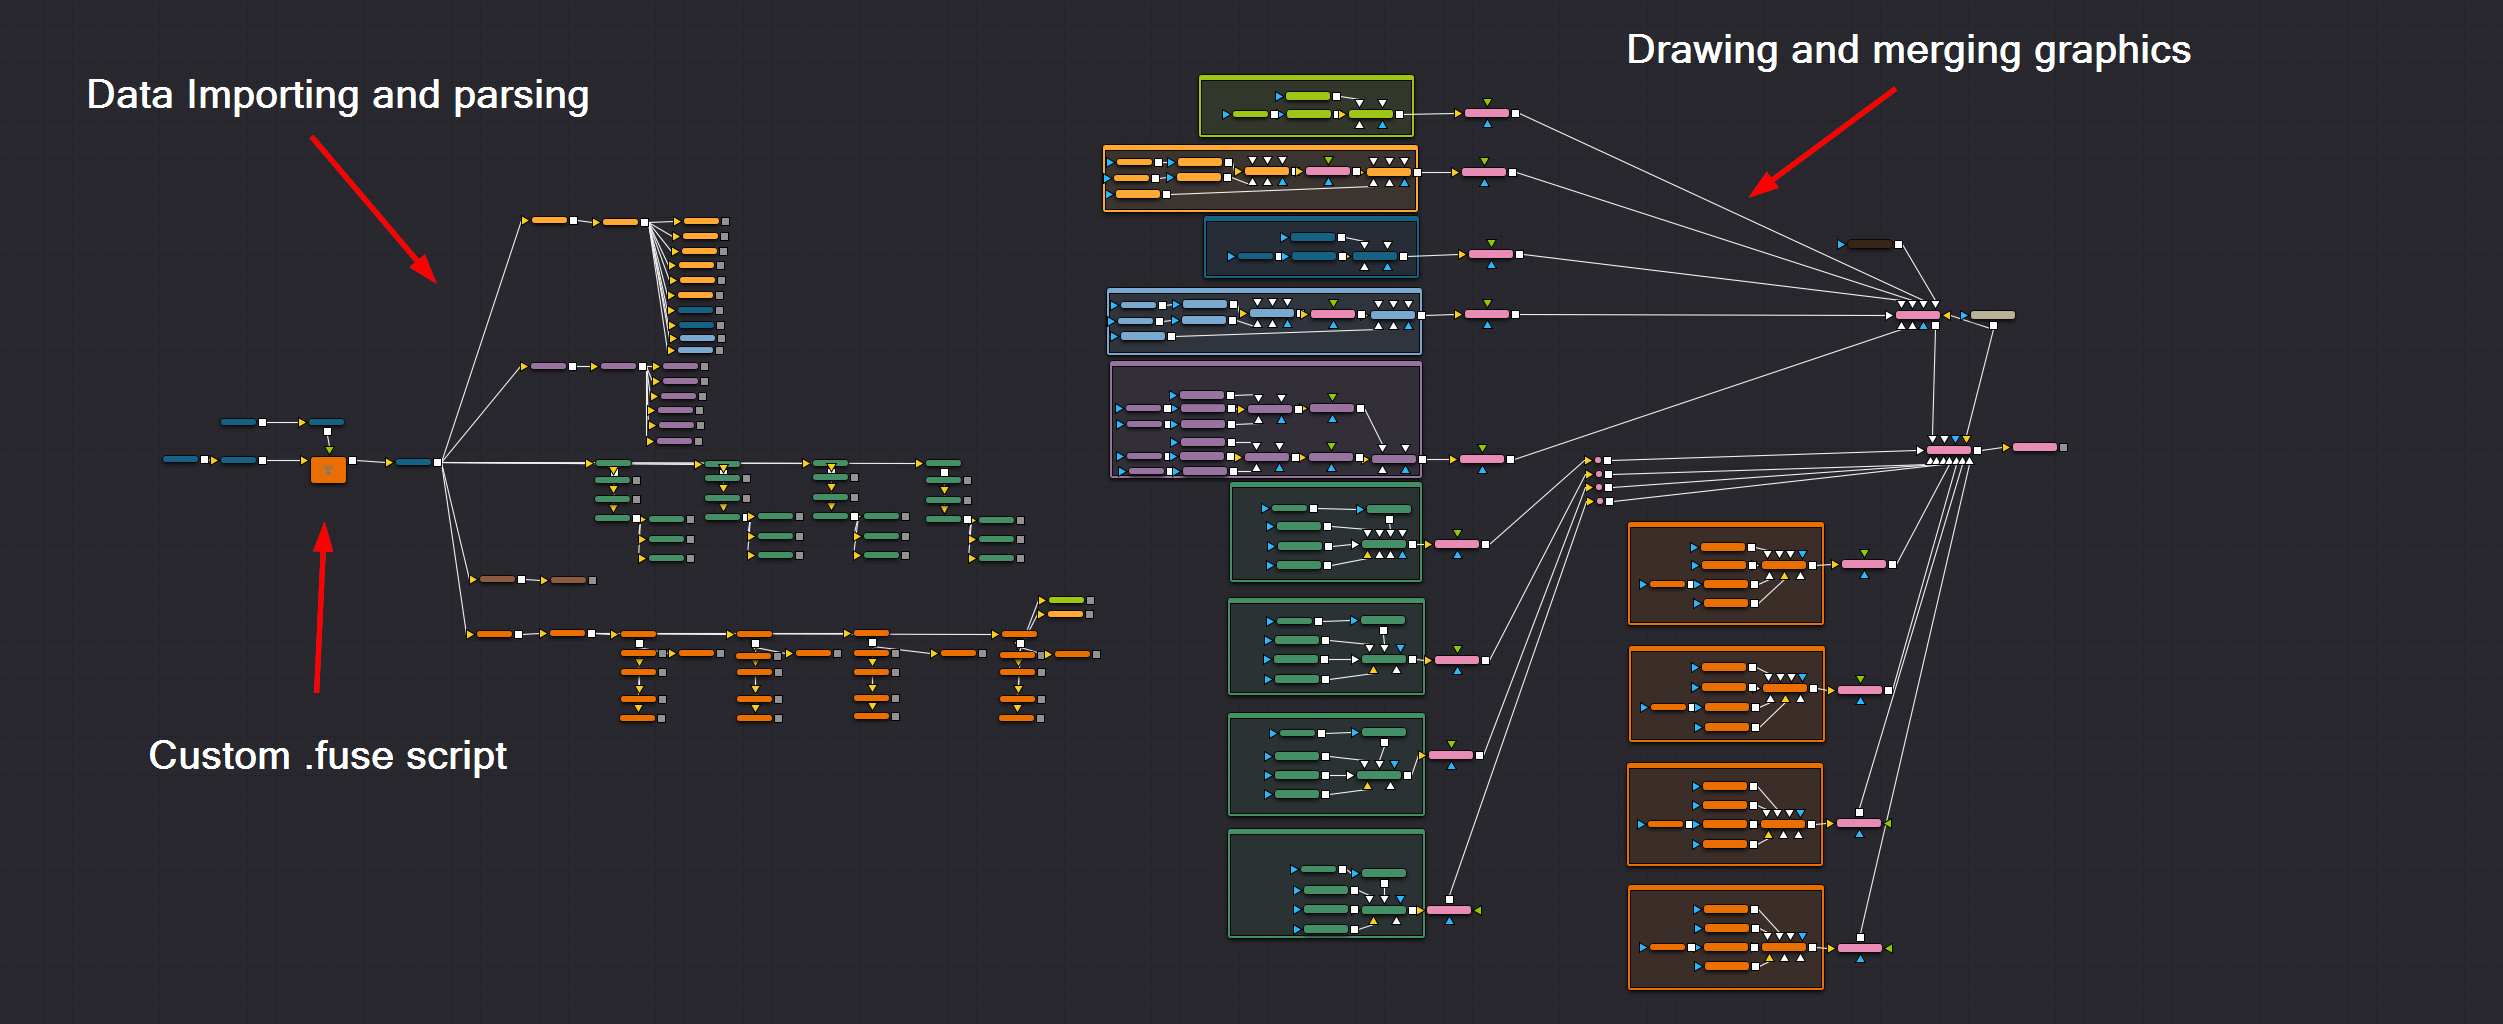Select the pink node right of the purple group

pyautogui.click(x=1481, y=459)
